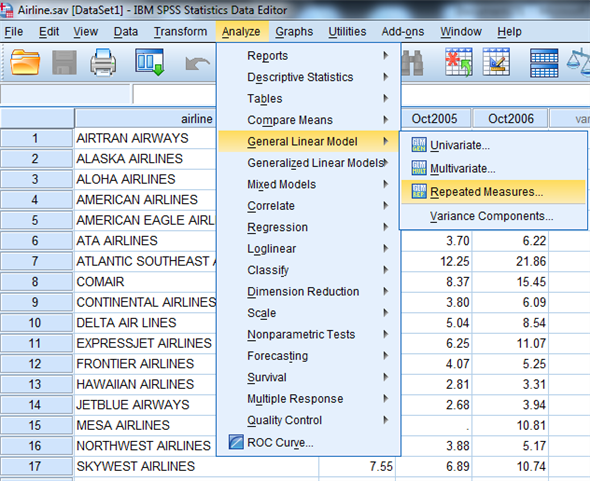
Task: Click the Open data document folder icon
Action: pyautogui.click(x=25, y=62)
